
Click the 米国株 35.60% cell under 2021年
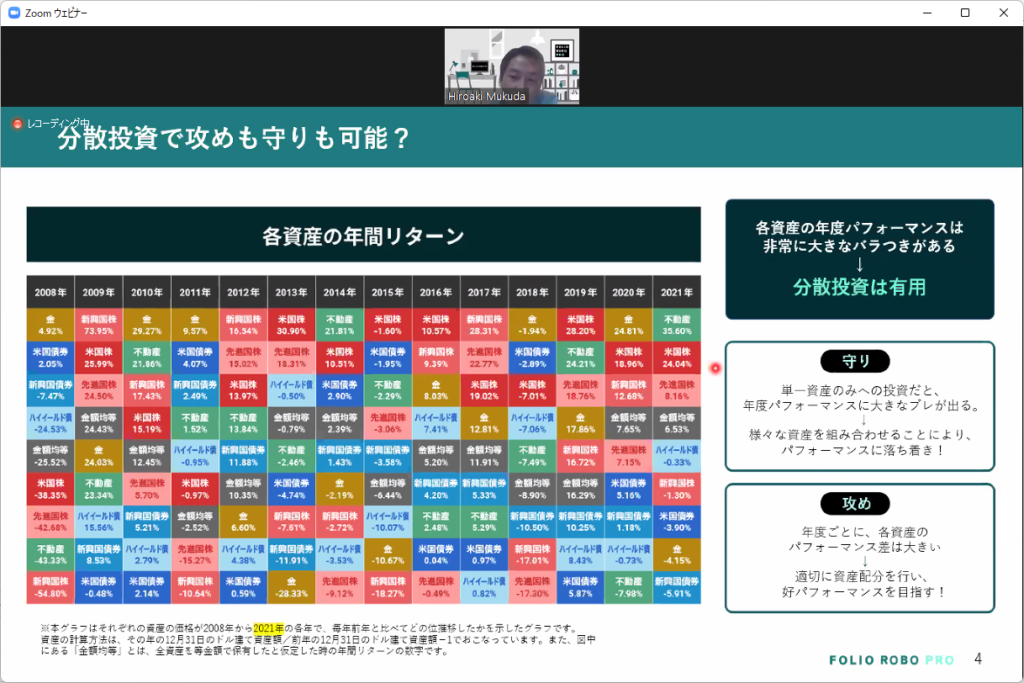[676, 322]
